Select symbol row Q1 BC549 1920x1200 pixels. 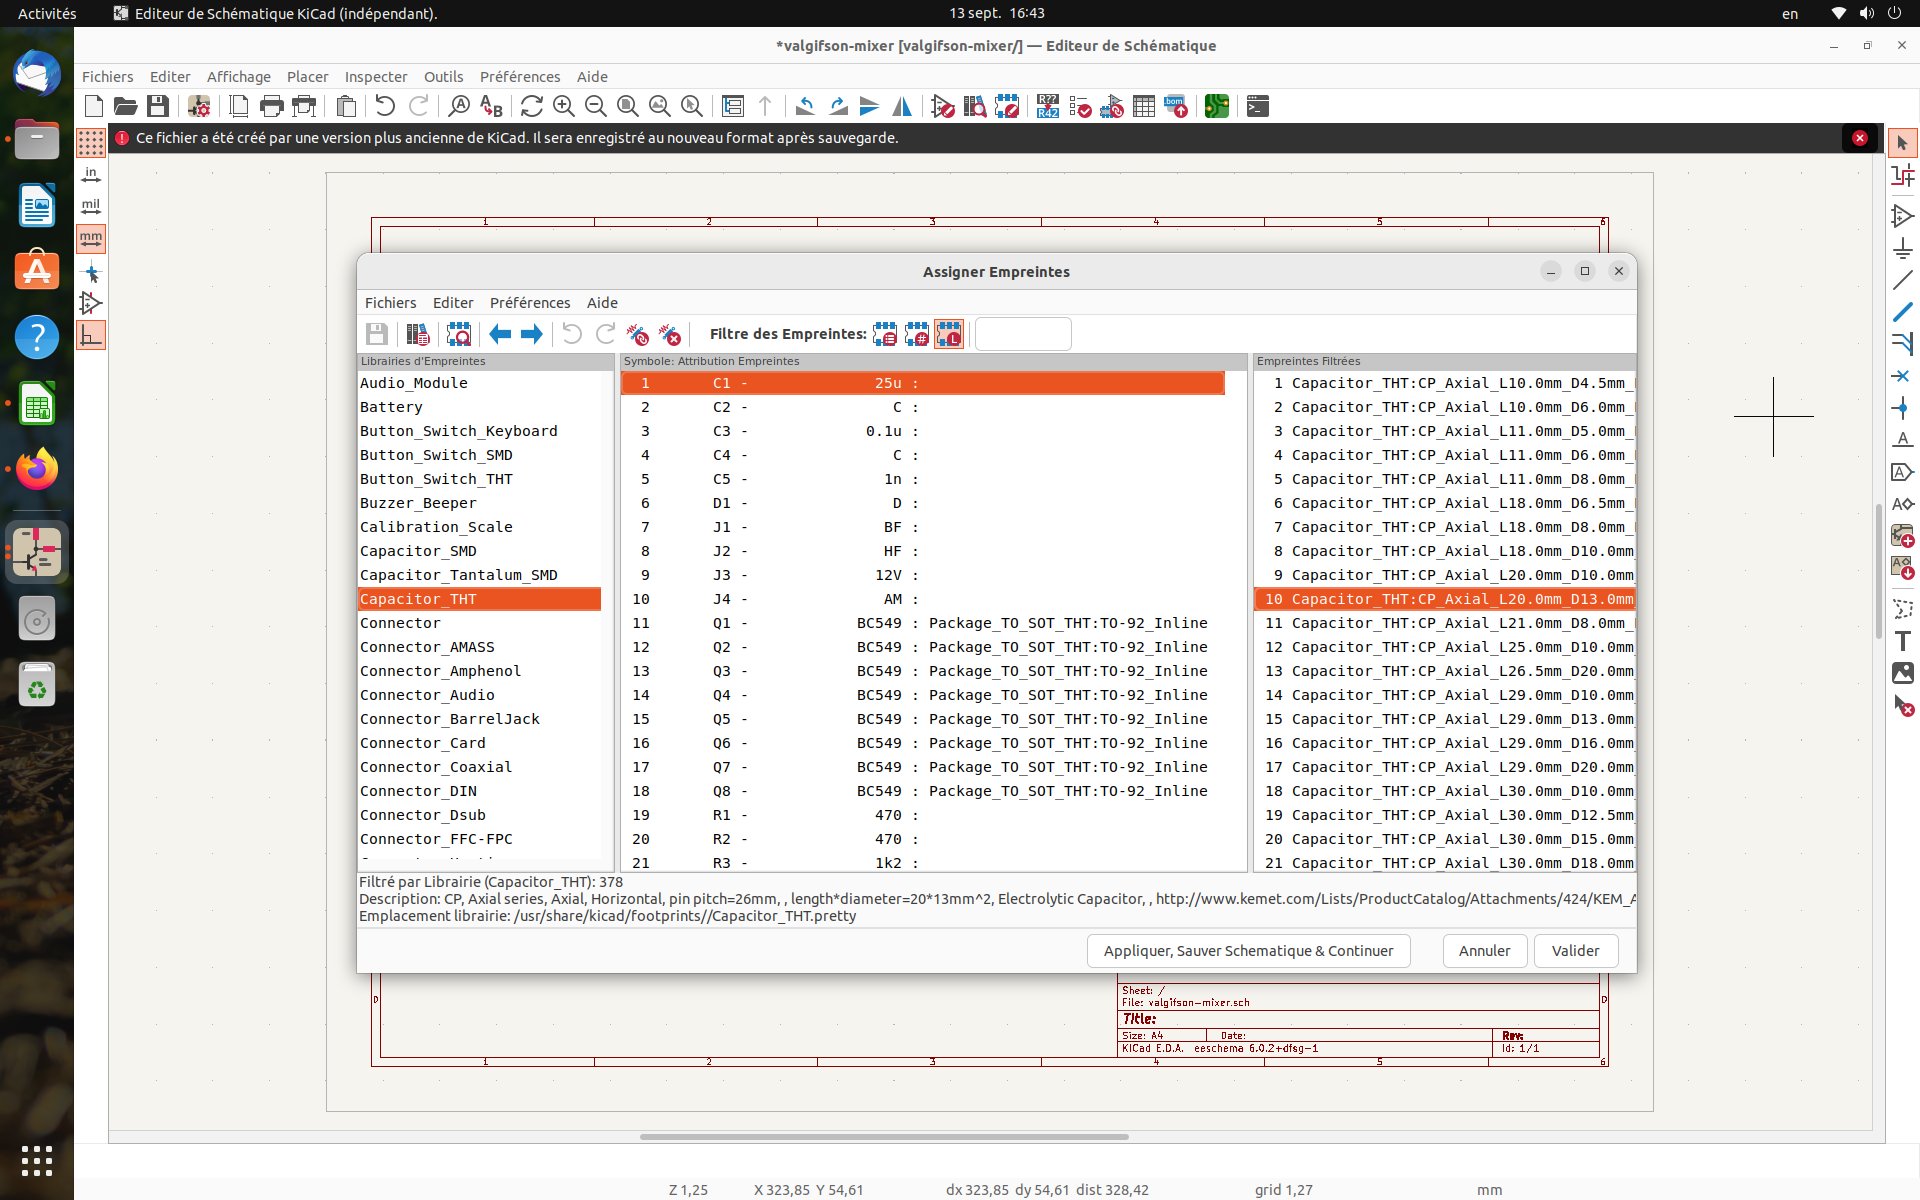[920, 623]
